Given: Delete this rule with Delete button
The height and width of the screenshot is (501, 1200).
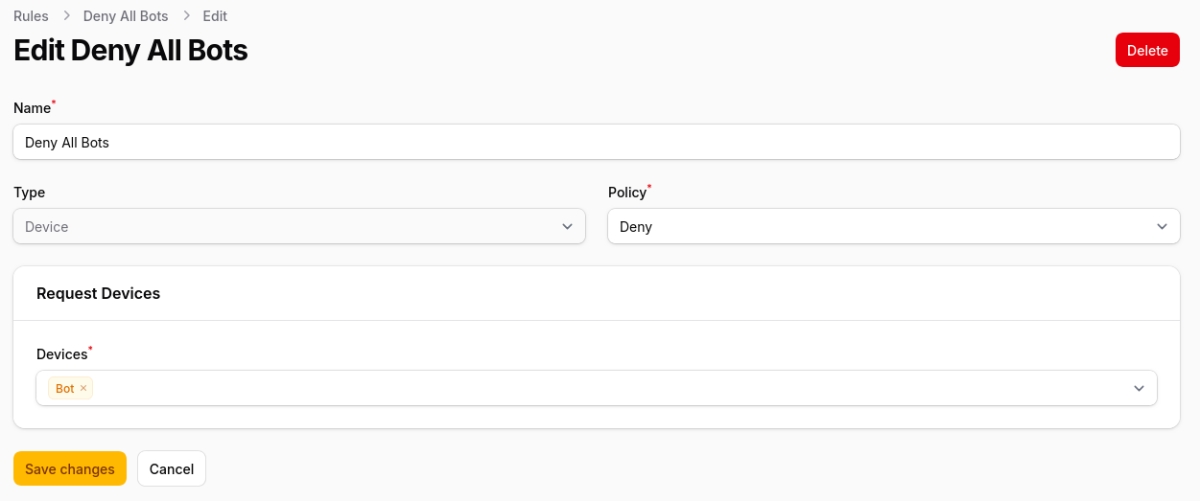Looking at the screenshot, I should (x=1147, y=50).
